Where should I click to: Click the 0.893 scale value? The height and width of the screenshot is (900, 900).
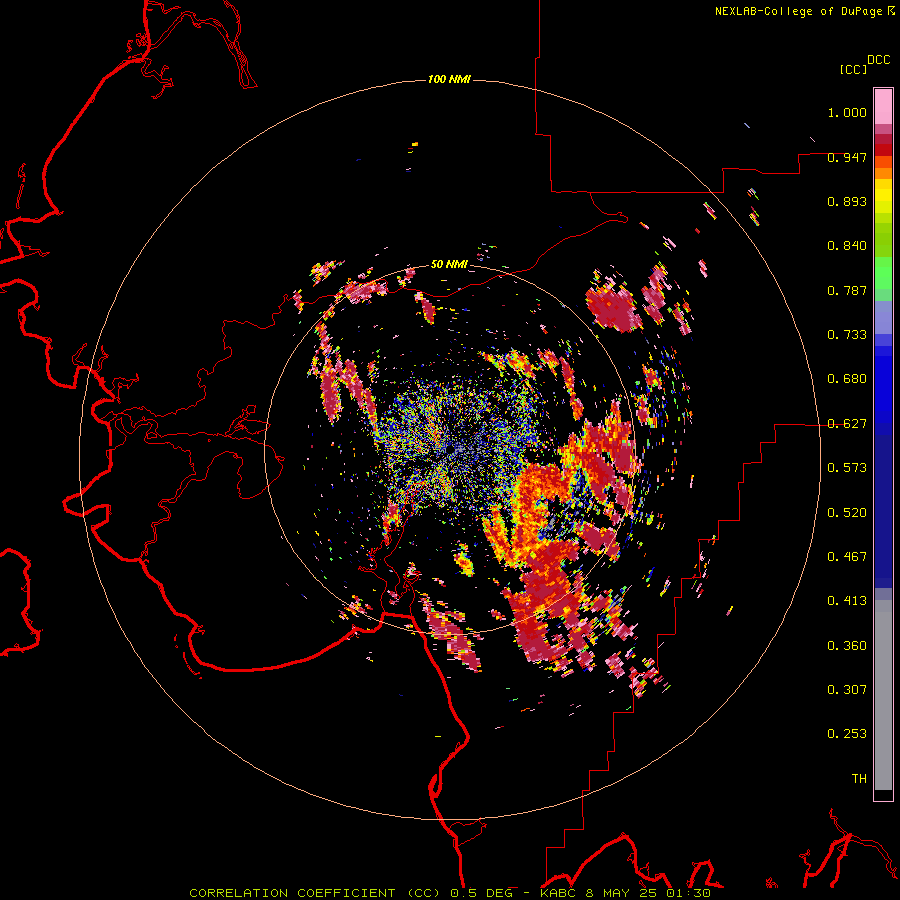click(847, 201)
